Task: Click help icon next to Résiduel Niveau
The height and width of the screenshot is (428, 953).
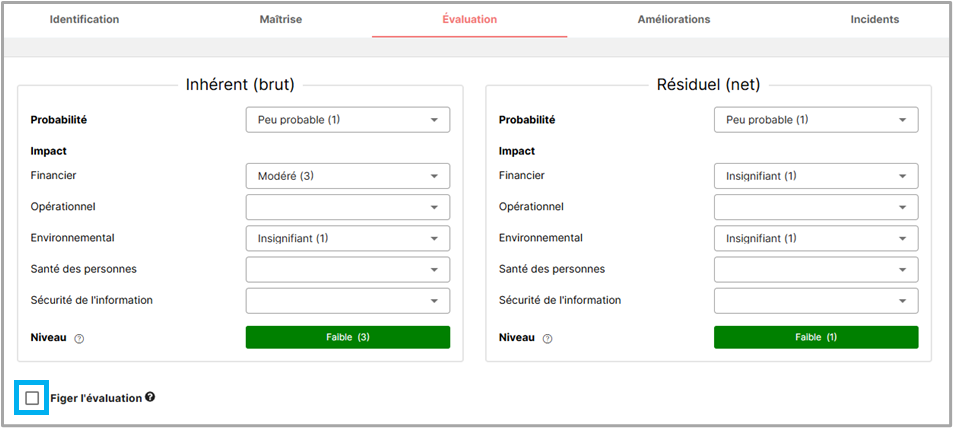Action: pos(547,338)
